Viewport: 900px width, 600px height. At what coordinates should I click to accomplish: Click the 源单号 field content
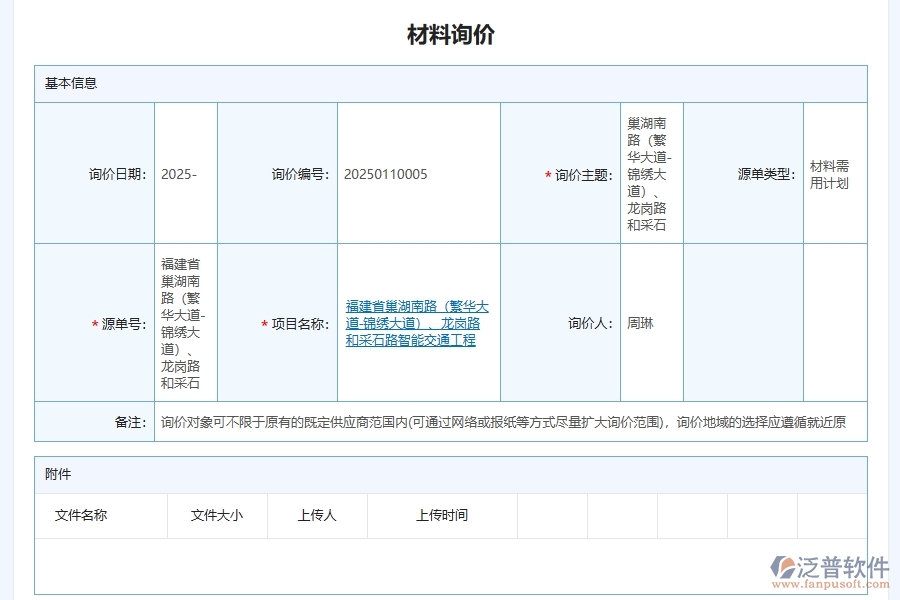tap(186, 322)
